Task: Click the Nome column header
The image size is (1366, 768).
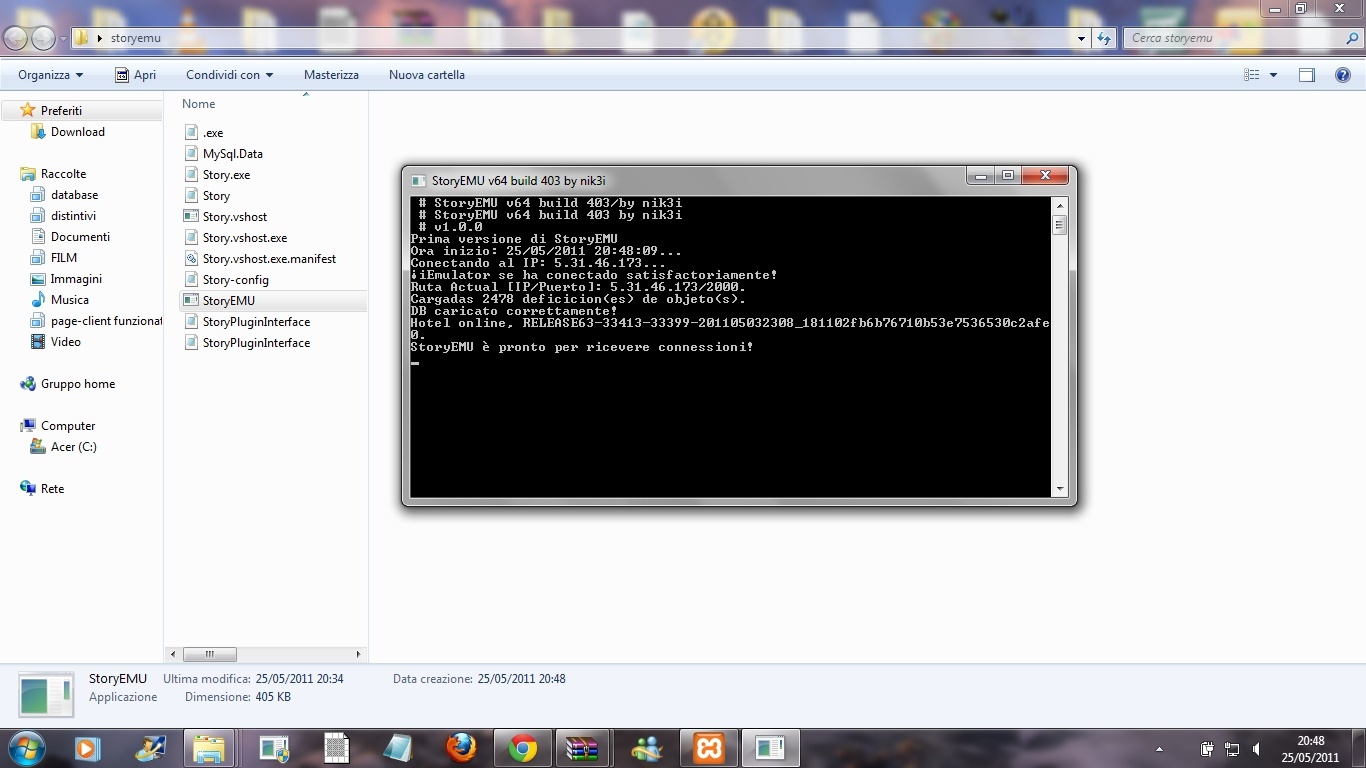Action: pos(198,104)
